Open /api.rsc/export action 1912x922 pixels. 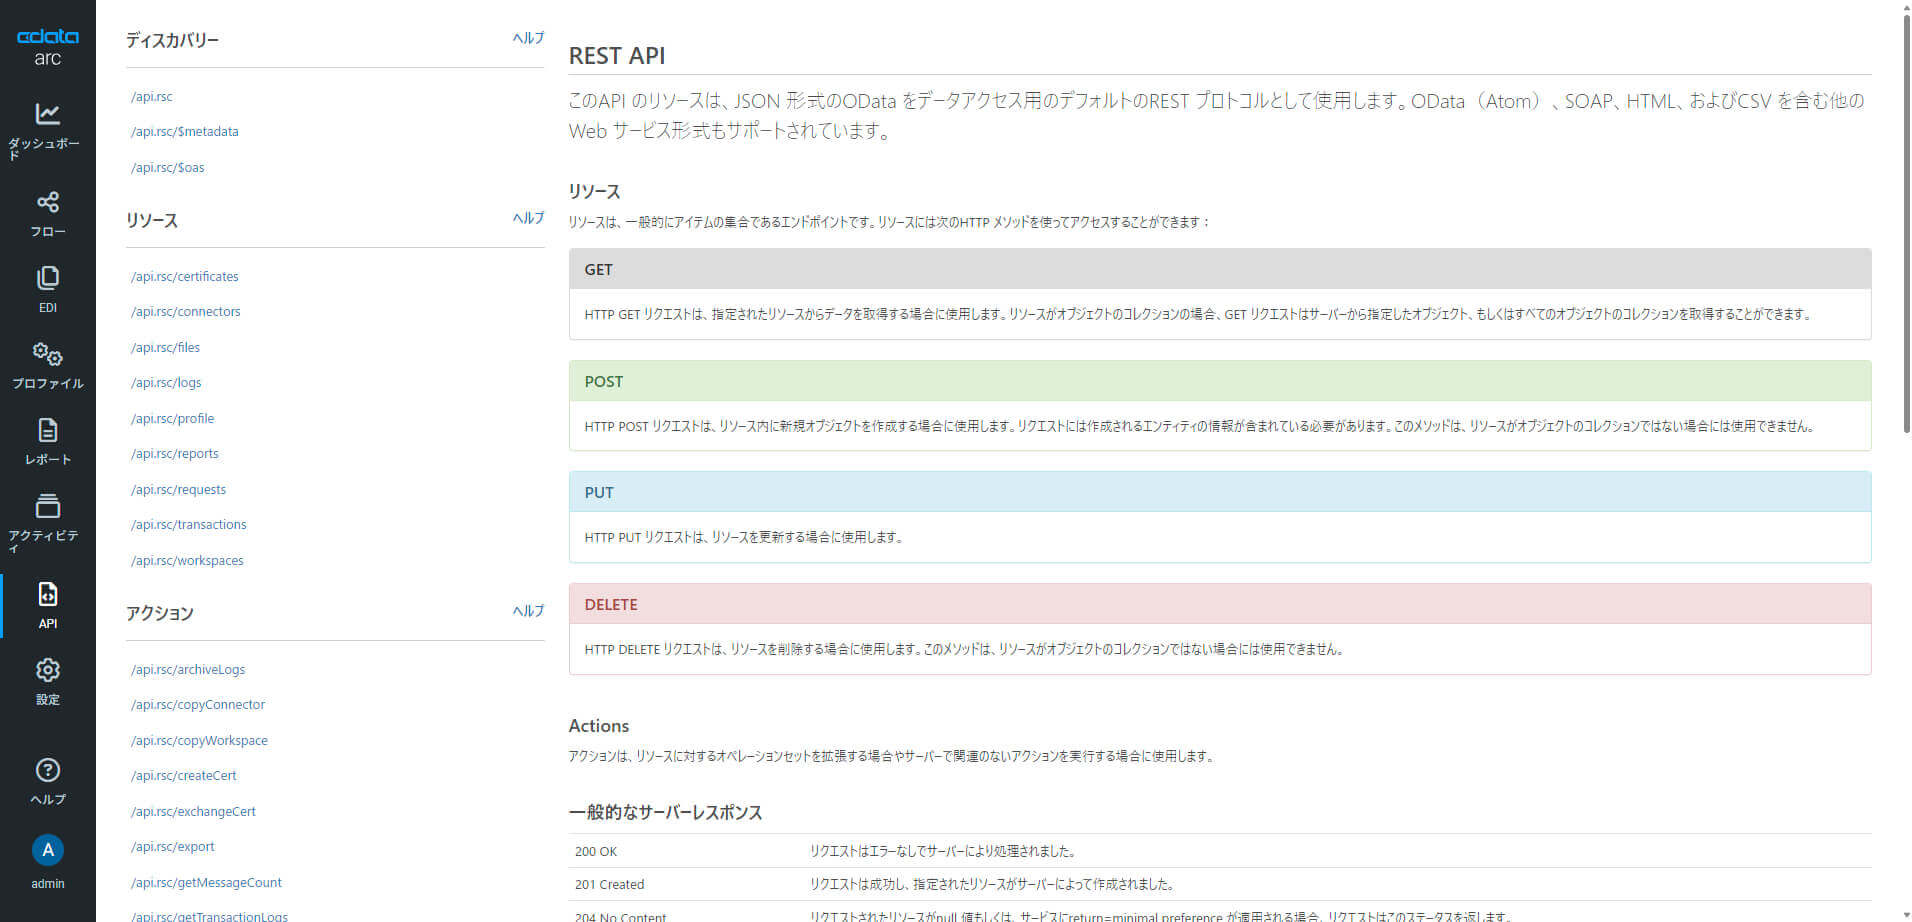point(172,847)
